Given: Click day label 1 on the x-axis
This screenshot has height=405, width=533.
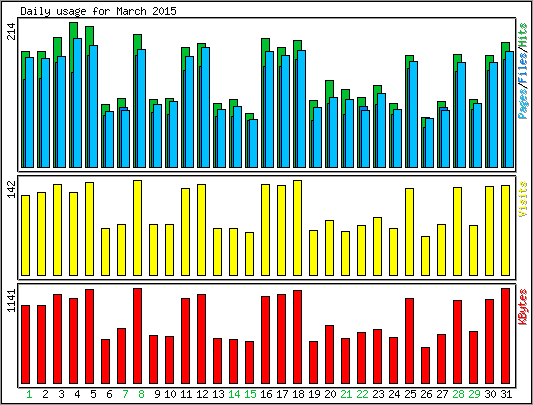Looking at the screenshot, I should point(29,394).
